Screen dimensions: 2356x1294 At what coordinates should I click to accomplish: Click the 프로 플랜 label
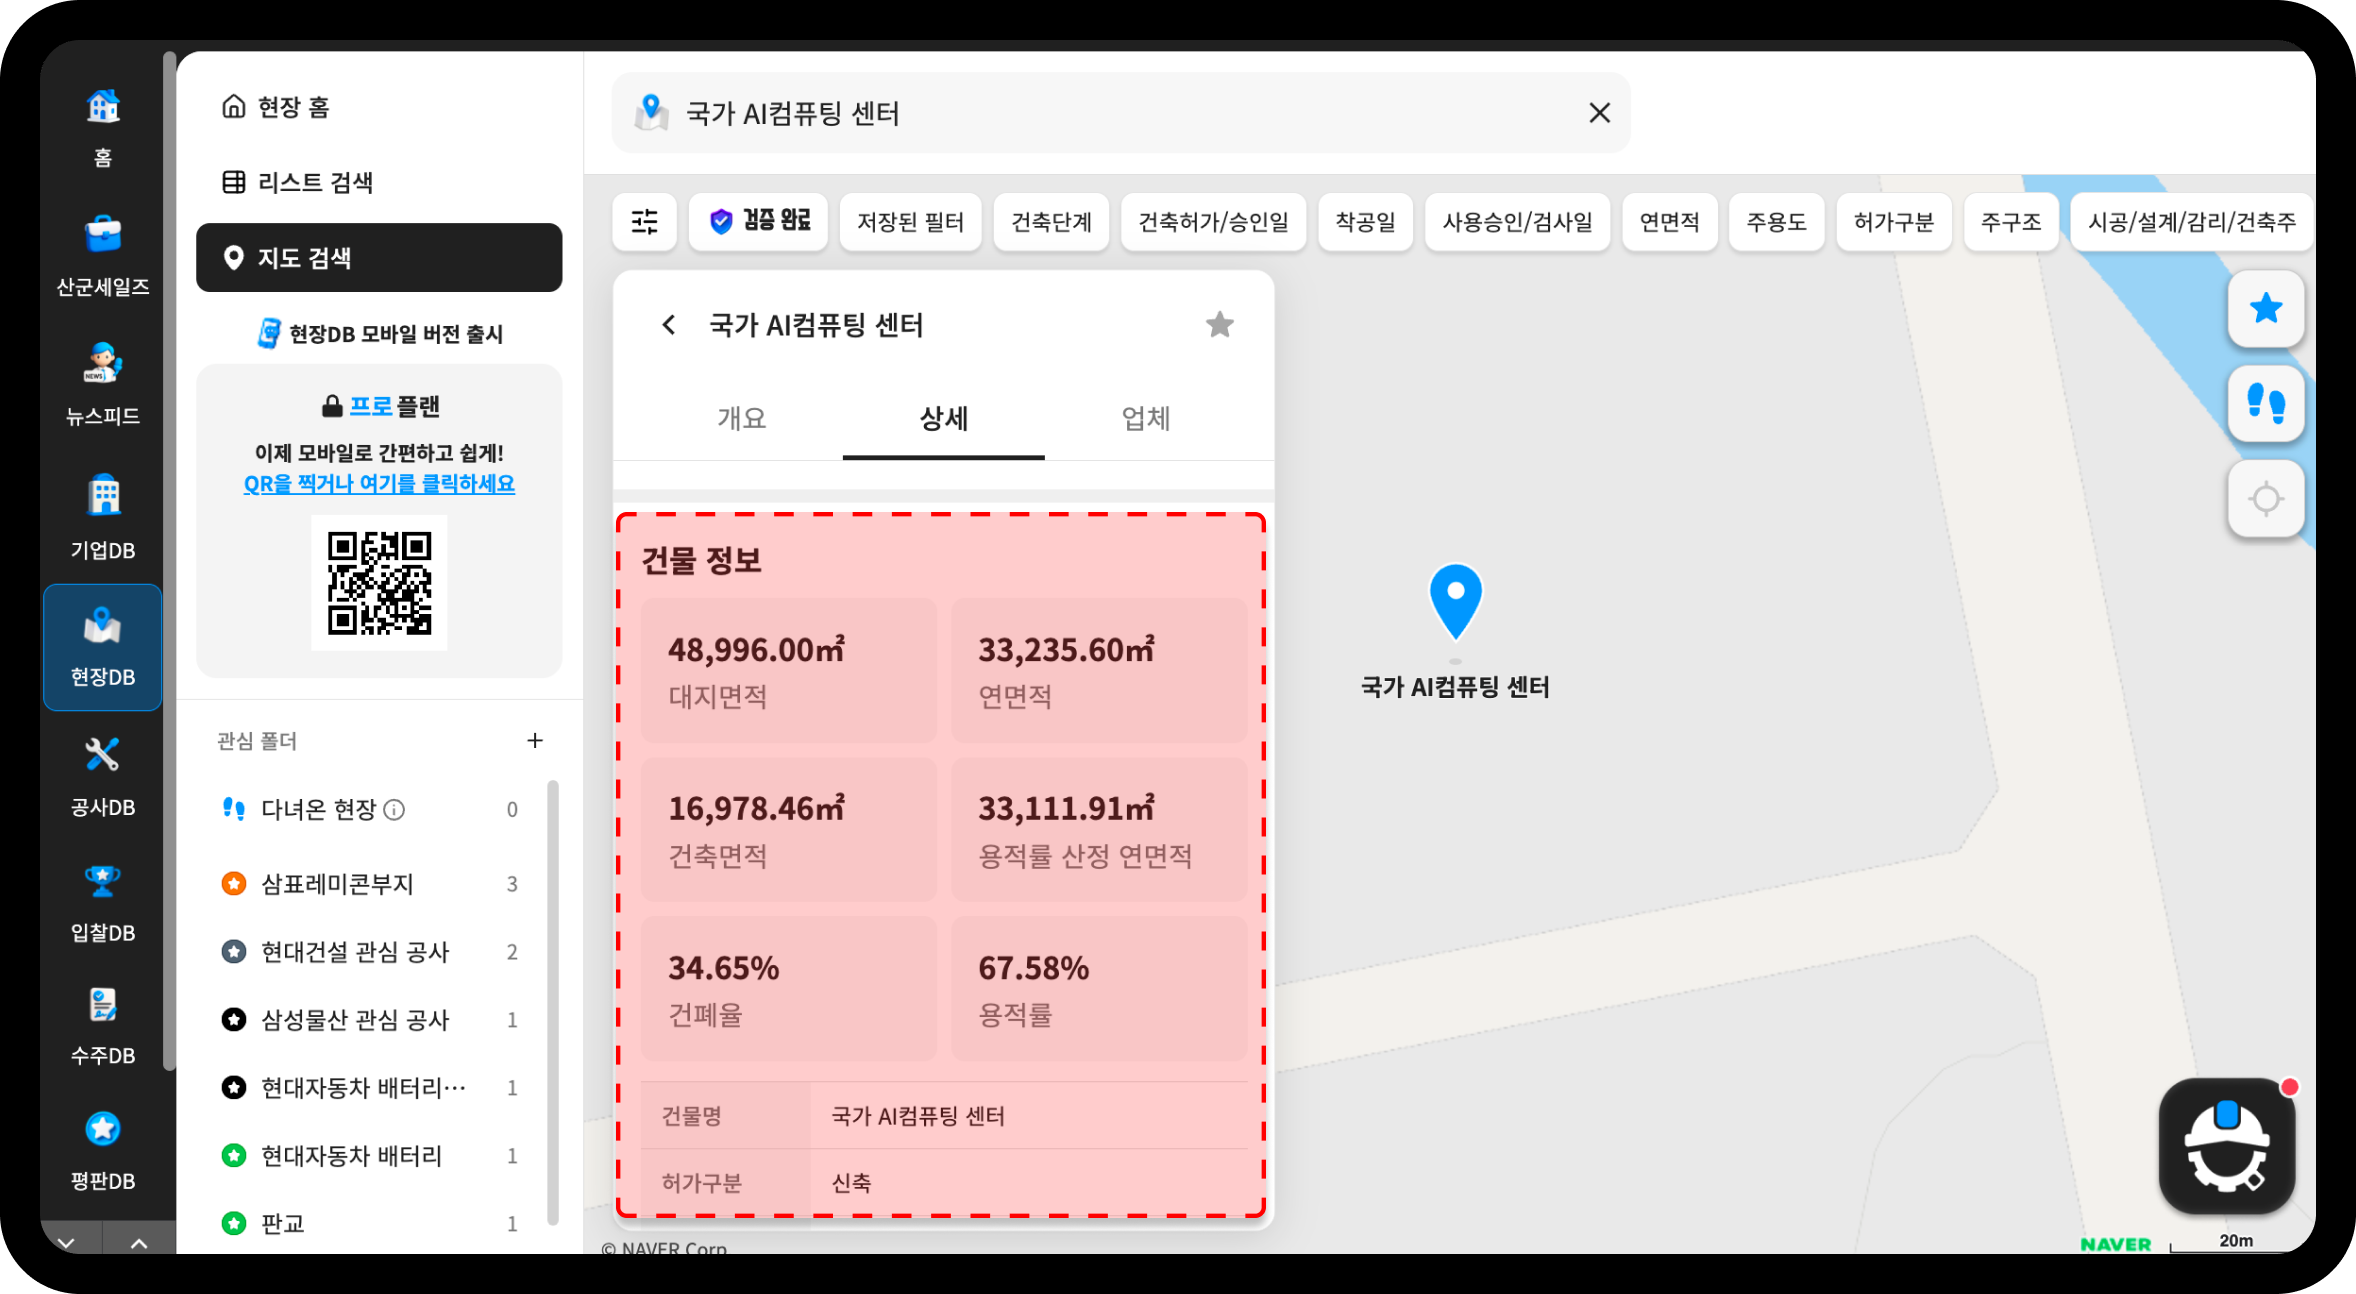(x=380, y=406)
